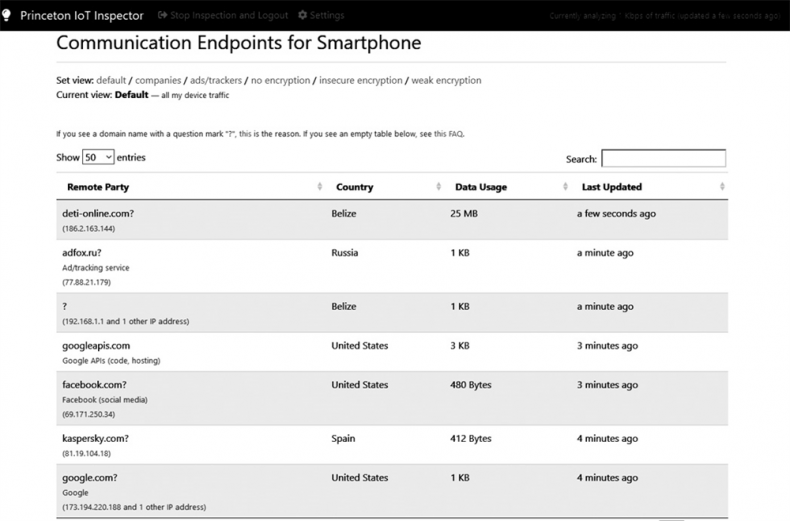This screenshot has width=790, height=521.
Task: Select the insecure encryption view
Action: pyautogui.click(x=361, y=81)
